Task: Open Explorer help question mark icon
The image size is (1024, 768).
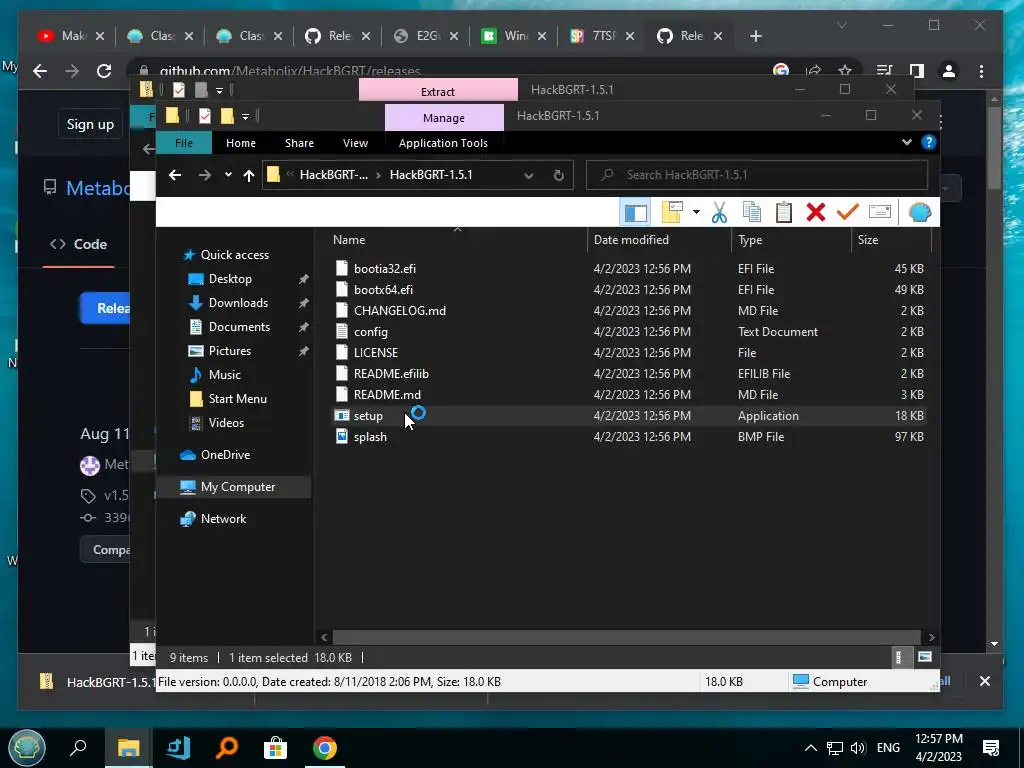Action: click(928, 142)
